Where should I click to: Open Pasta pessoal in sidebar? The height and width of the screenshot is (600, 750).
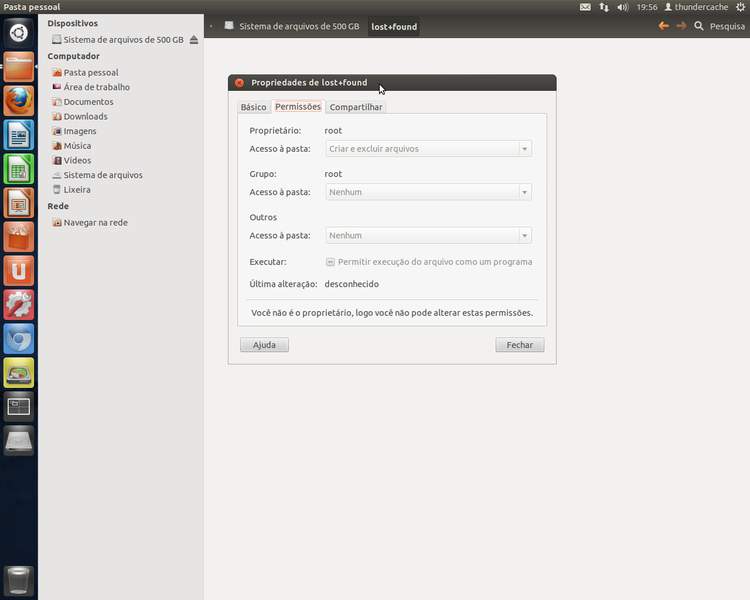pyautogui.click(x=86, y=73)
